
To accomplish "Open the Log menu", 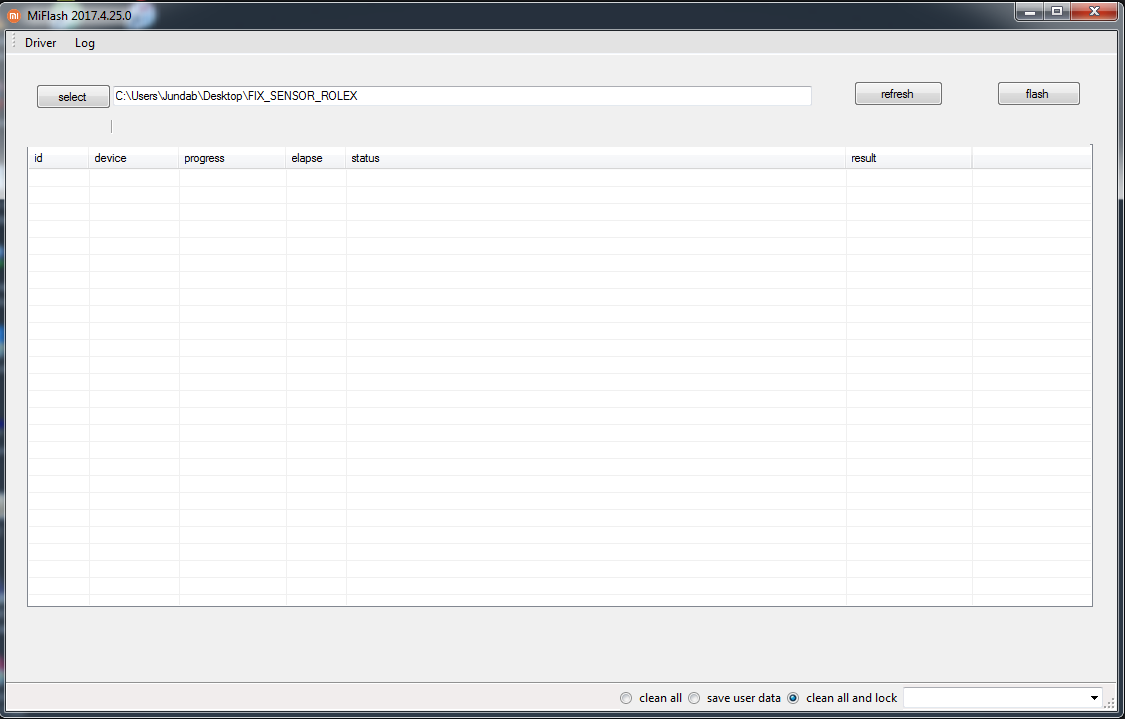I will point(85,43).
